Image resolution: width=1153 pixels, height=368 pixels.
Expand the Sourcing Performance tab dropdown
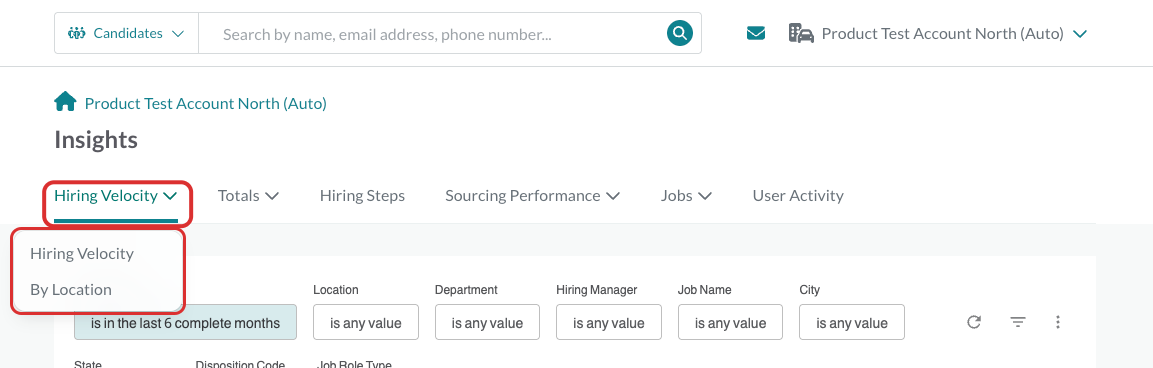pyautogui.click(x=532, y=196)
